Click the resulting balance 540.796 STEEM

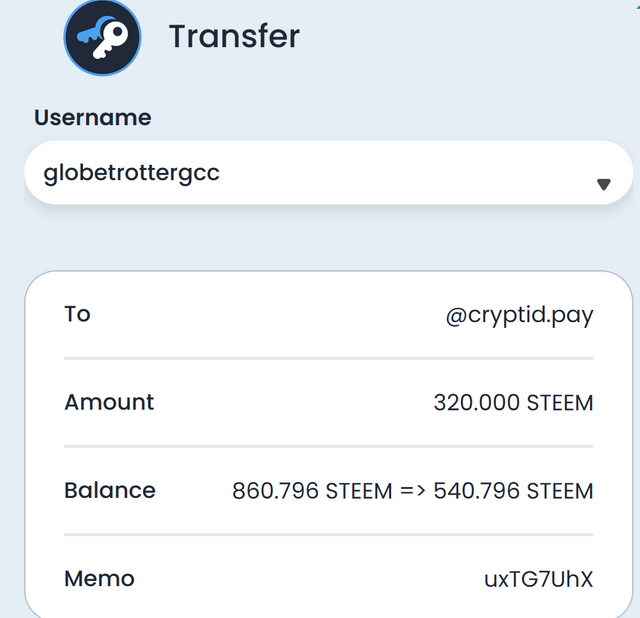tap(513, 491)
